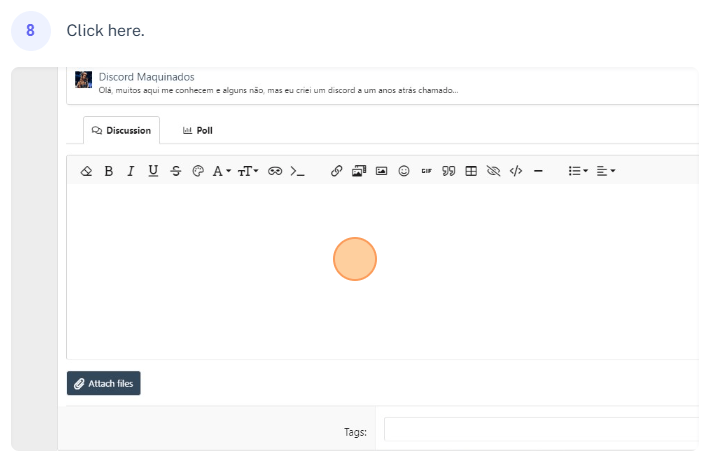707x461 pixels.
Task: Open the text color palette
Action: click(198, 171)
